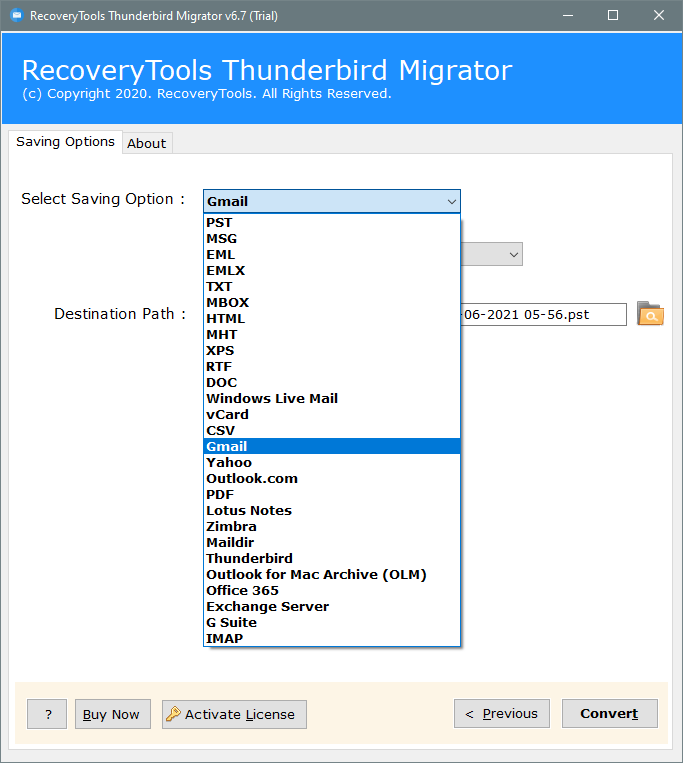Image resolution: width=683 pixels, height=763 pixels.
Task: Select EML format option
Action: point(332,254)
